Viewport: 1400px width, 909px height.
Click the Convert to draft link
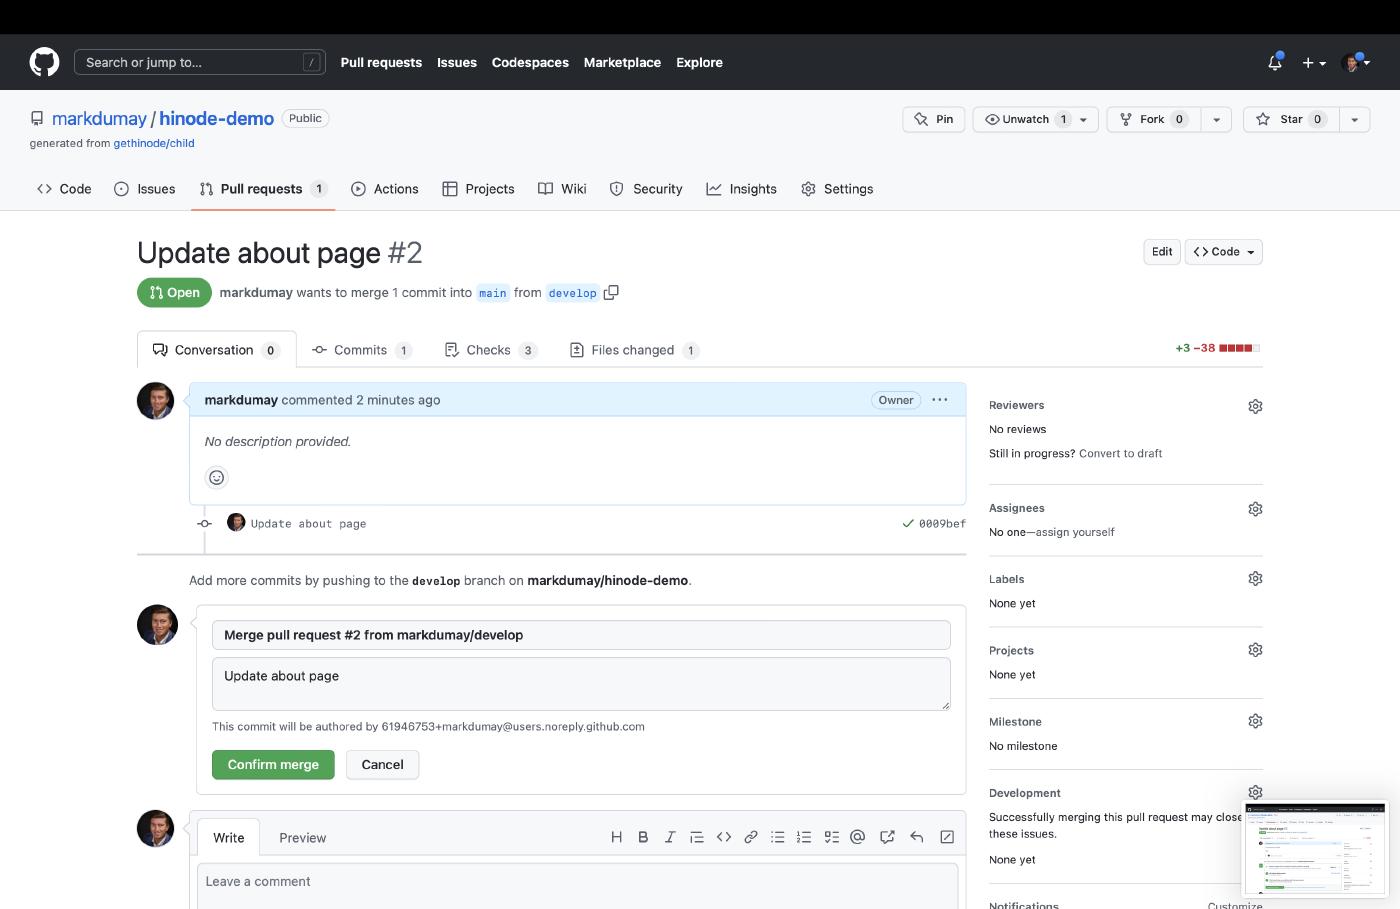pos(1120,453)
